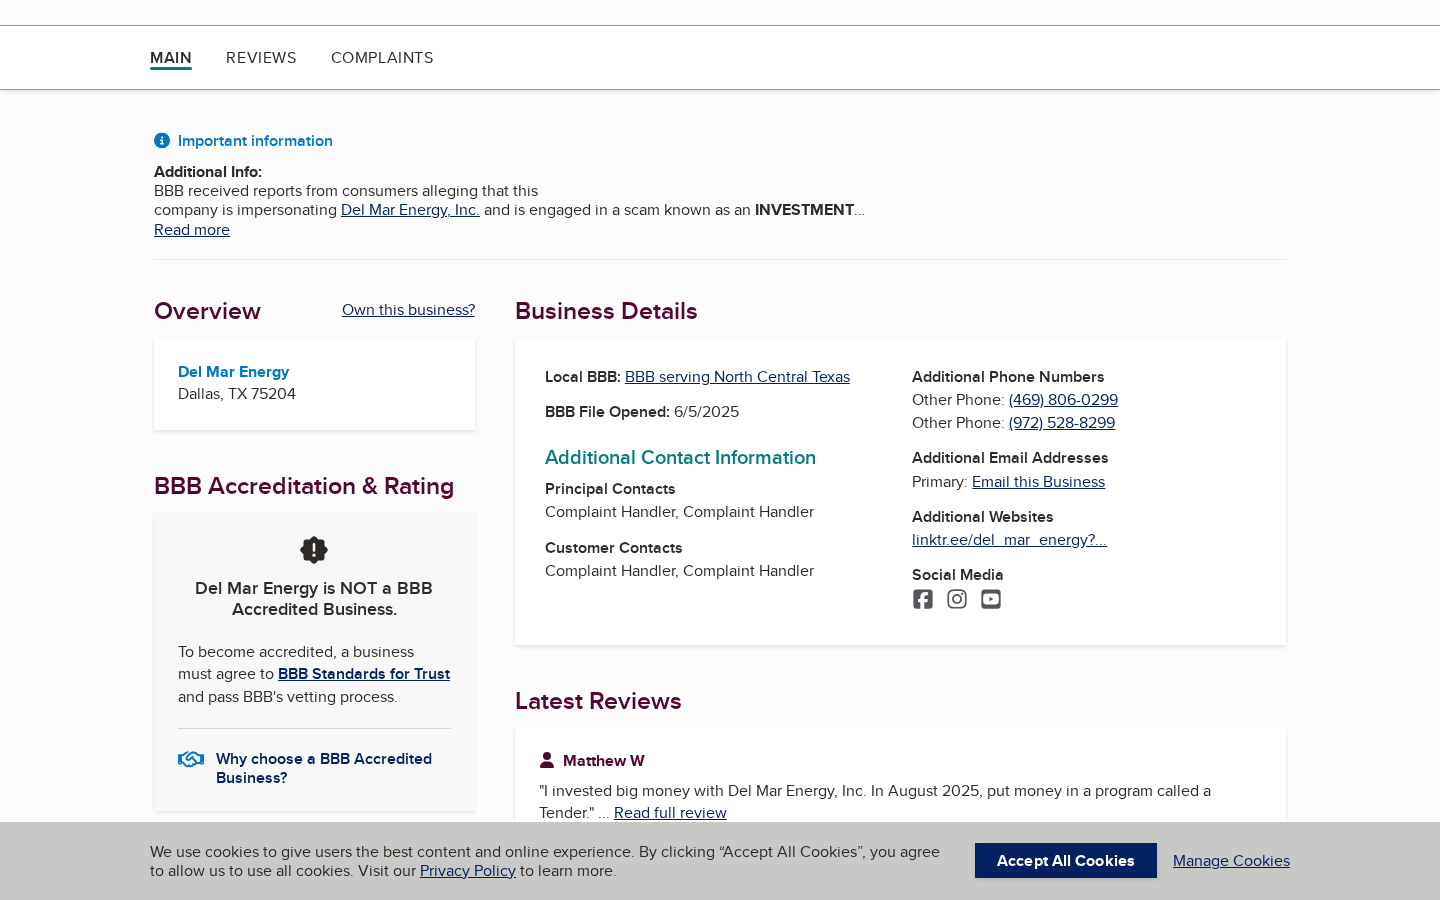Image resolution: width=1440 pixels, height=900 pixels.
Task: Click Email this Business link
Action: click(1038, 482)
